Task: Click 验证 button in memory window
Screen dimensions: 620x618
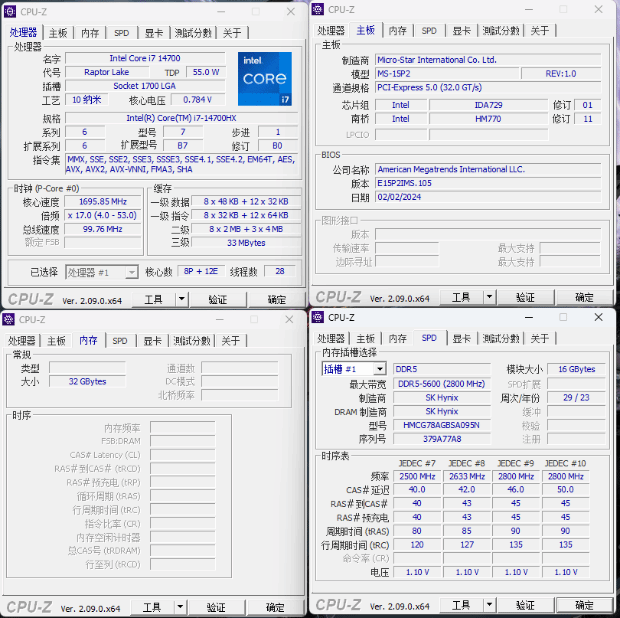Action: click(216, 607)
